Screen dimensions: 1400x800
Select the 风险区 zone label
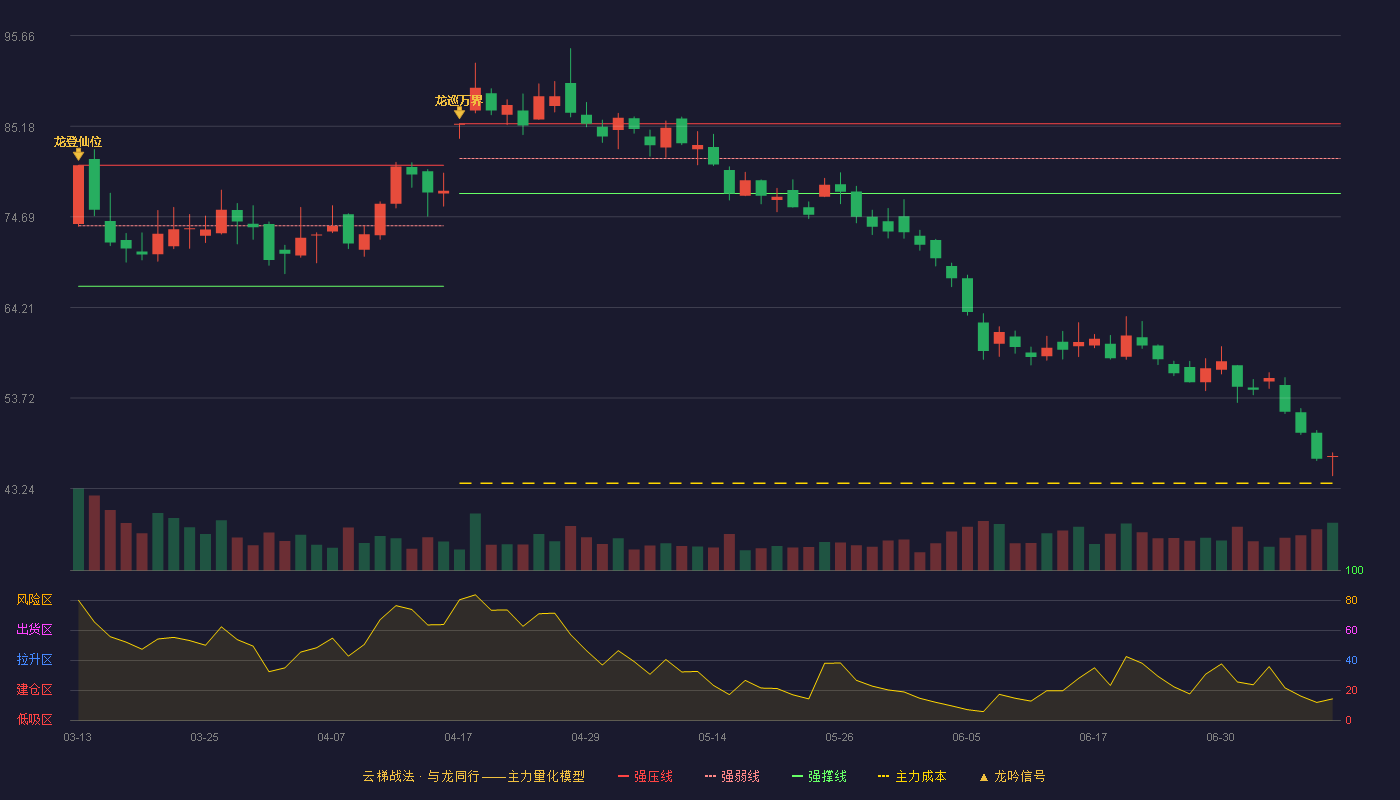point(34,600)
